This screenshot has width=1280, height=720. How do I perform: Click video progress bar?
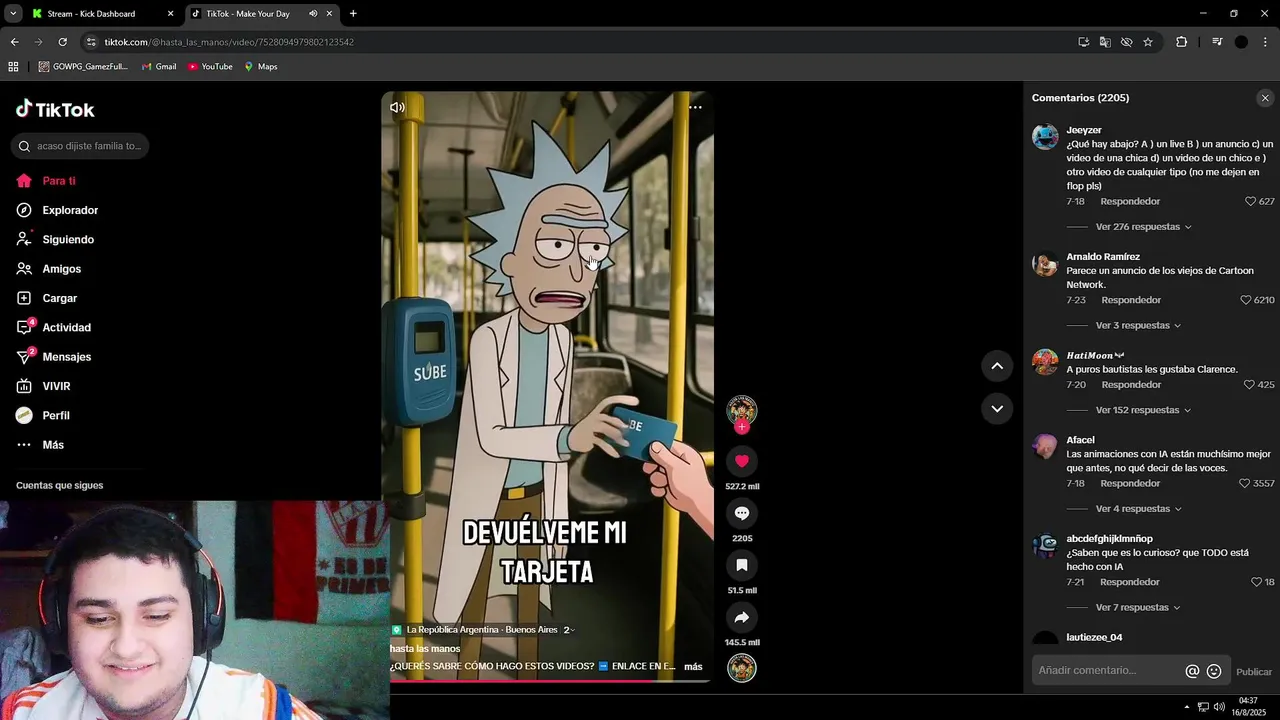coord(550,681)
